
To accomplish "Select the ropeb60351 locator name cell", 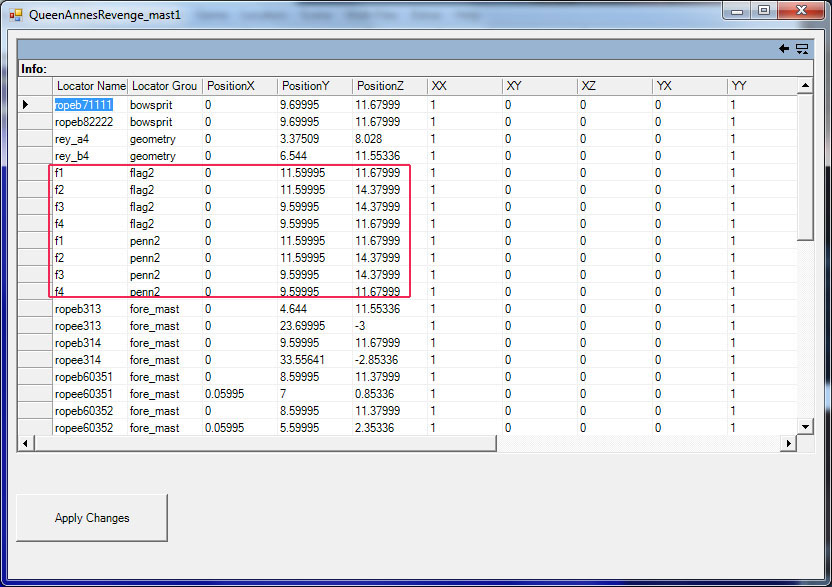I will point(90,376).
